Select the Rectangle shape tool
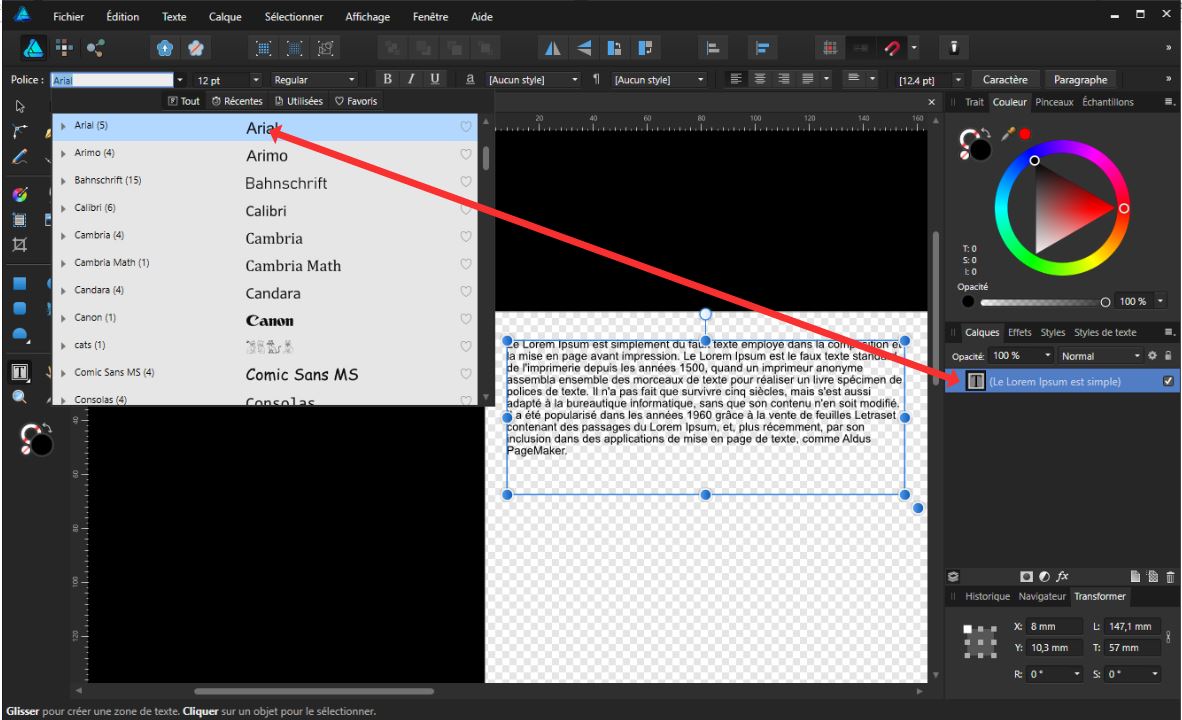The height and width of the screenshot is (720, 1182). 20,283
